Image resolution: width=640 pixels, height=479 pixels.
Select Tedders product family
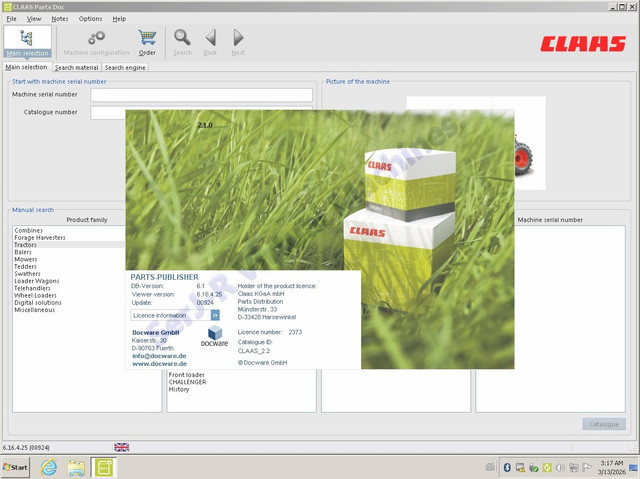pos(25,266)
